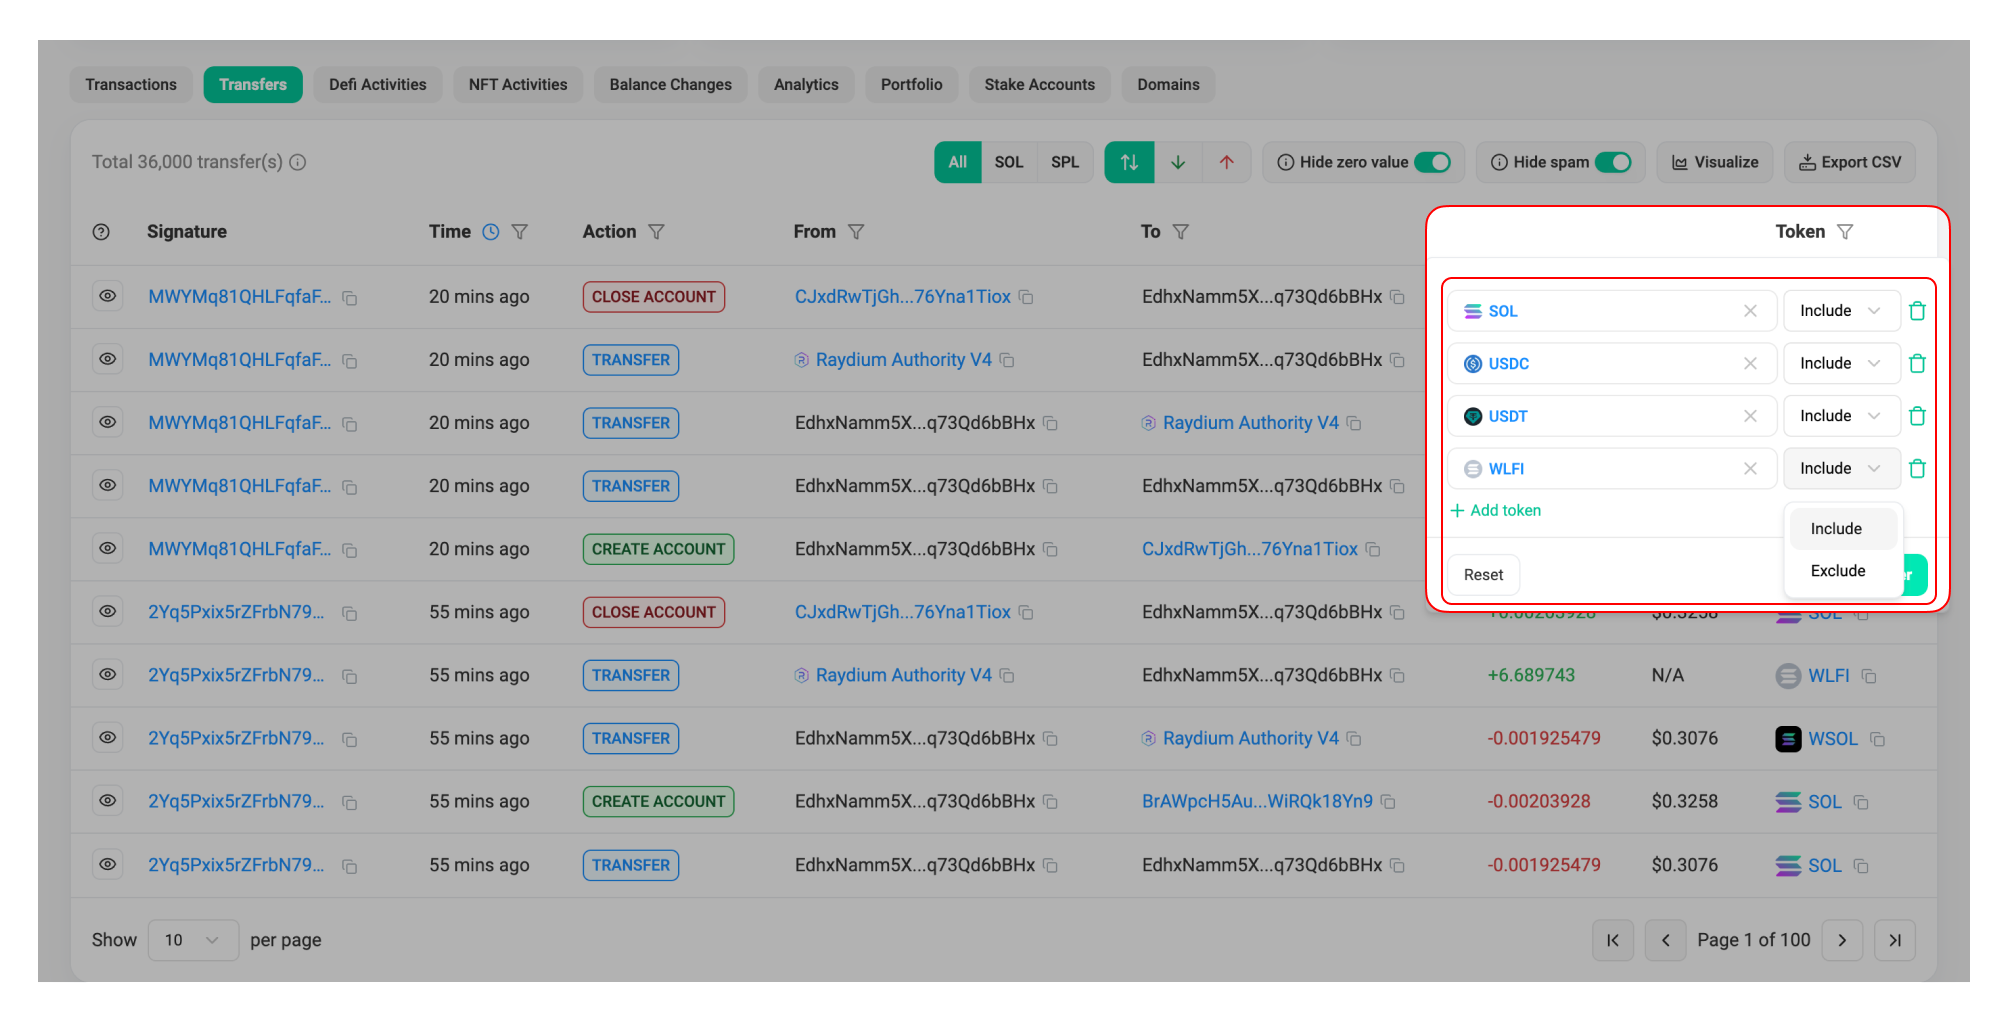Copy the Raydium Authority V4 address in second row
2008x1022 pixels.
[x=1007, y=360]
